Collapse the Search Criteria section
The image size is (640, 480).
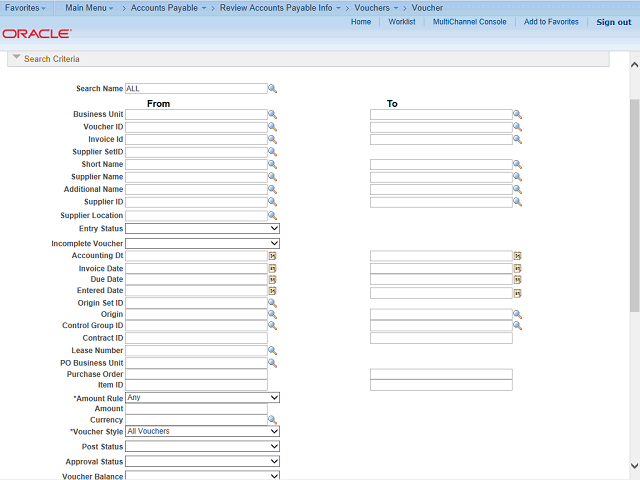point(16,58)
